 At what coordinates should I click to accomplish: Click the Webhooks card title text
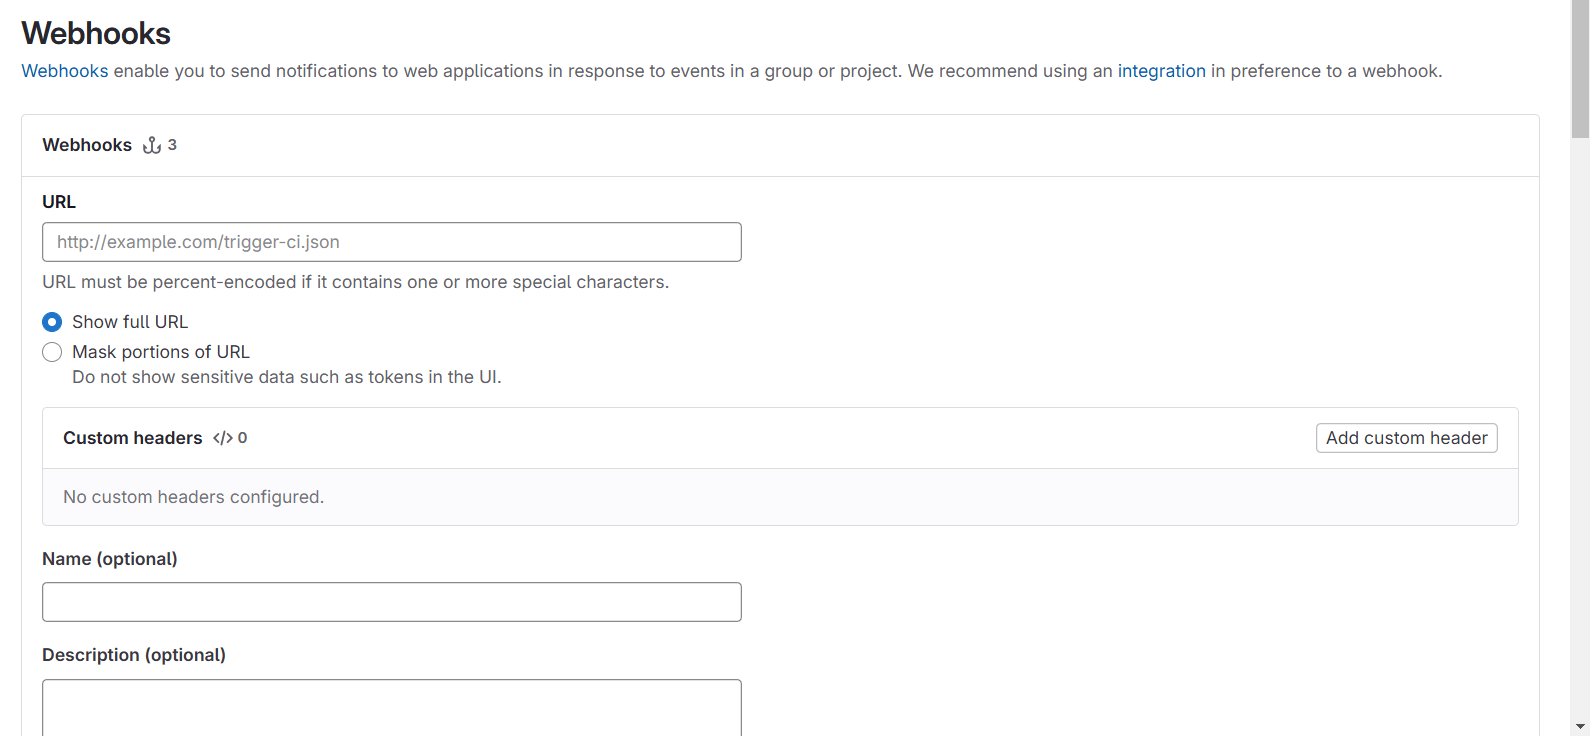pos(87,145)
